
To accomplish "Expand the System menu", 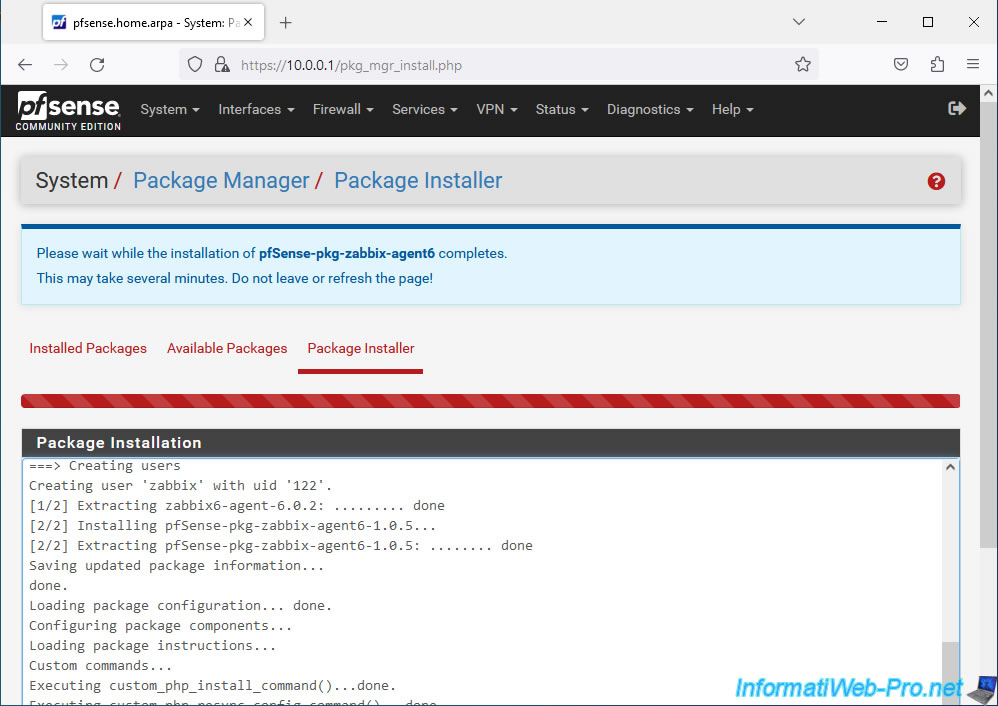I will tap(170, 109).
